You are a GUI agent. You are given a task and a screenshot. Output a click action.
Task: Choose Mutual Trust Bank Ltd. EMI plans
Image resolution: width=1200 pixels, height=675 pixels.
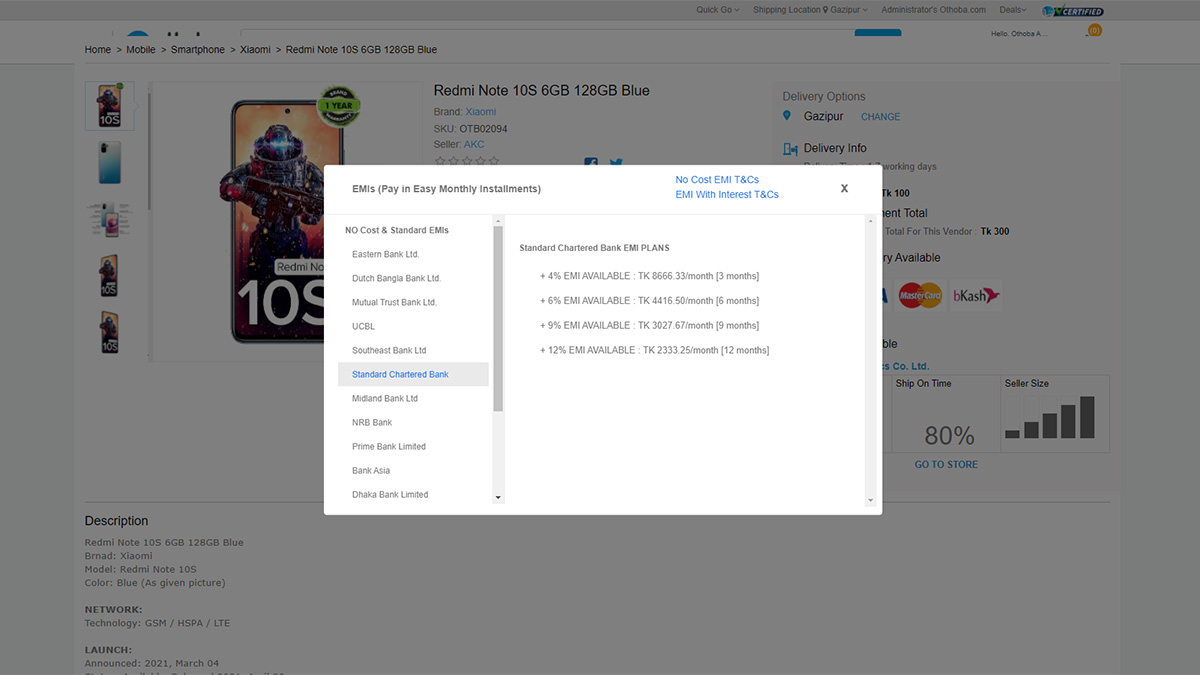(394, 303)
